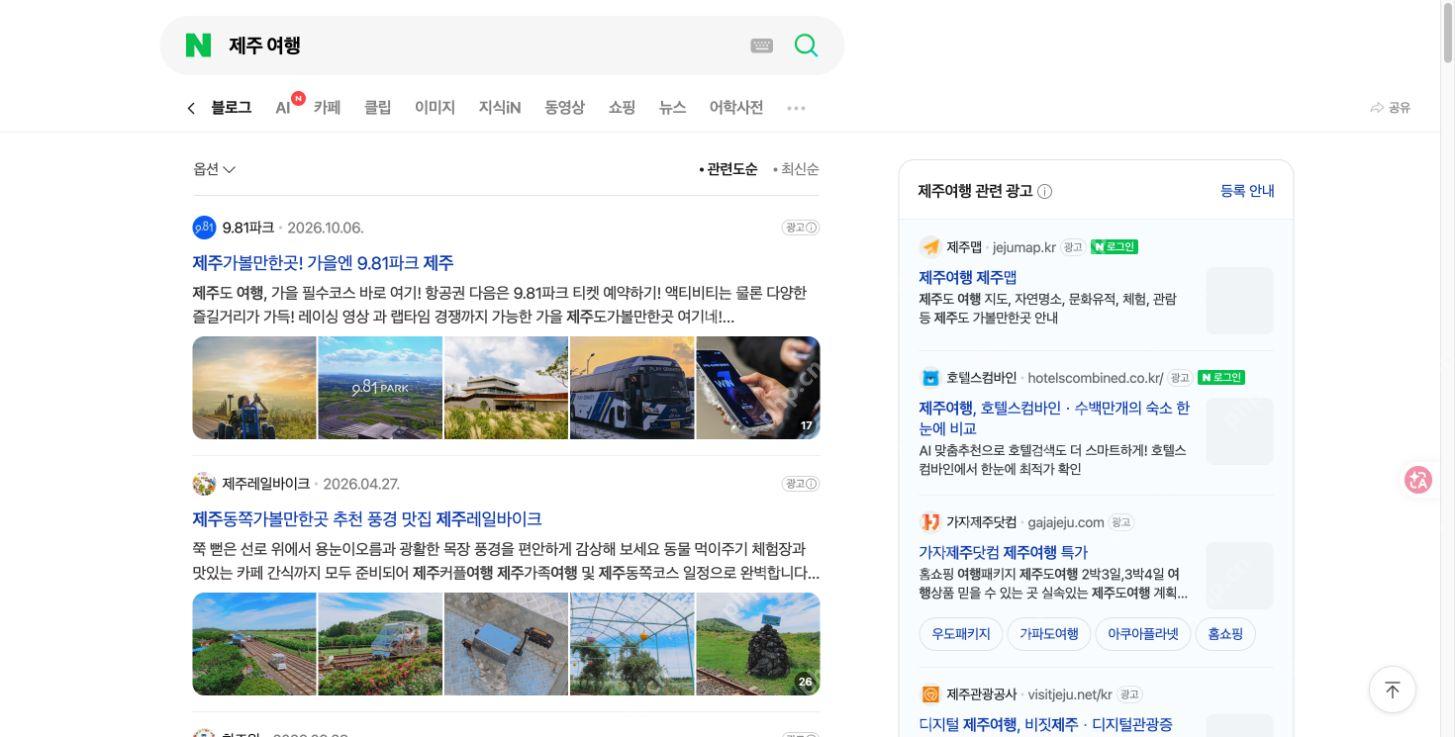Click the 제주맵 advertiser logo icon
This screenshot has height=737, width=1455.
(x=930, y=247)
